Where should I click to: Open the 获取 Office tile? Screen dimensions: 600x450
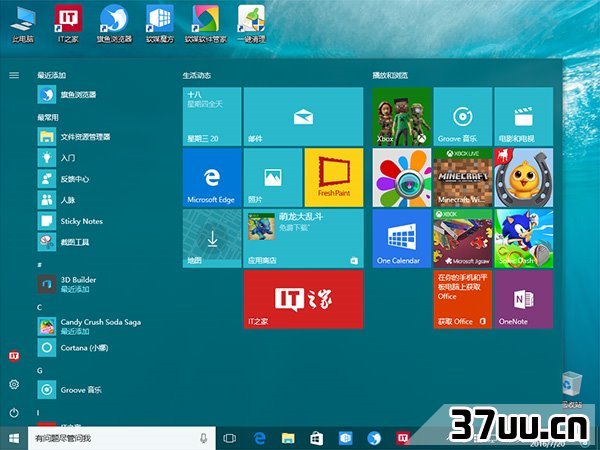click(x=463, y=299)
